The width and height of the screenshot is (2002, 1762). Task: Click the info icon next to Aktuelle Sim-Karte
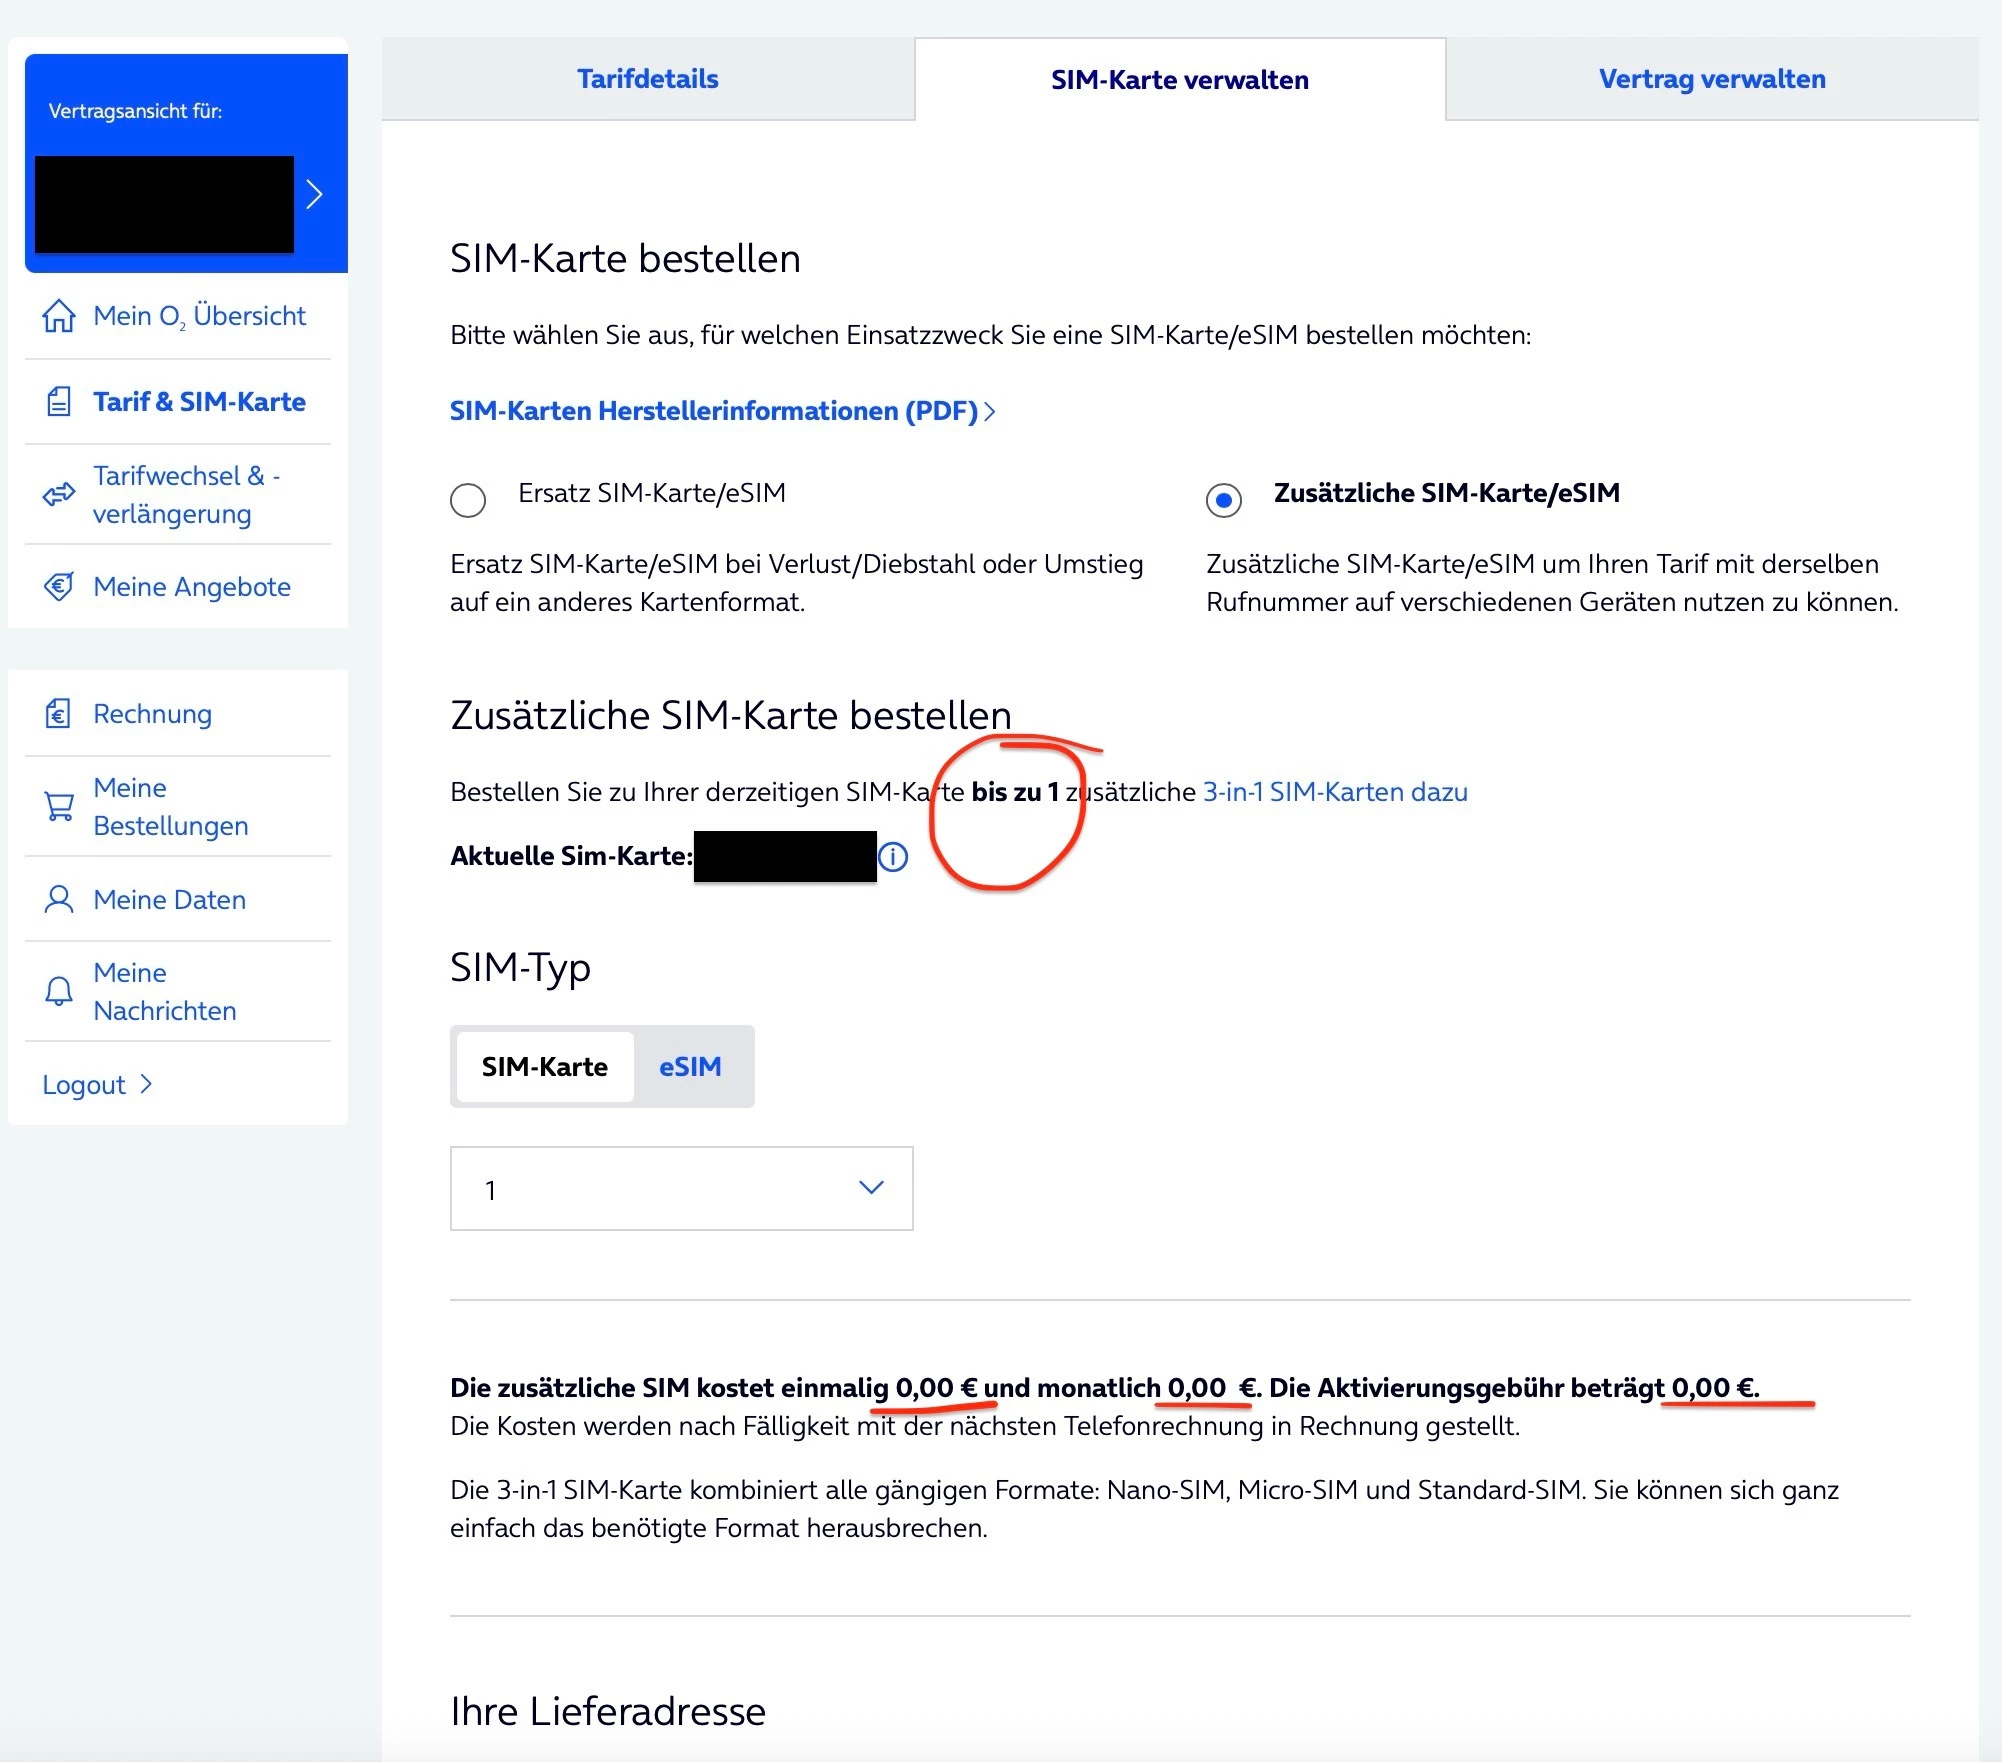coord(893,857)
